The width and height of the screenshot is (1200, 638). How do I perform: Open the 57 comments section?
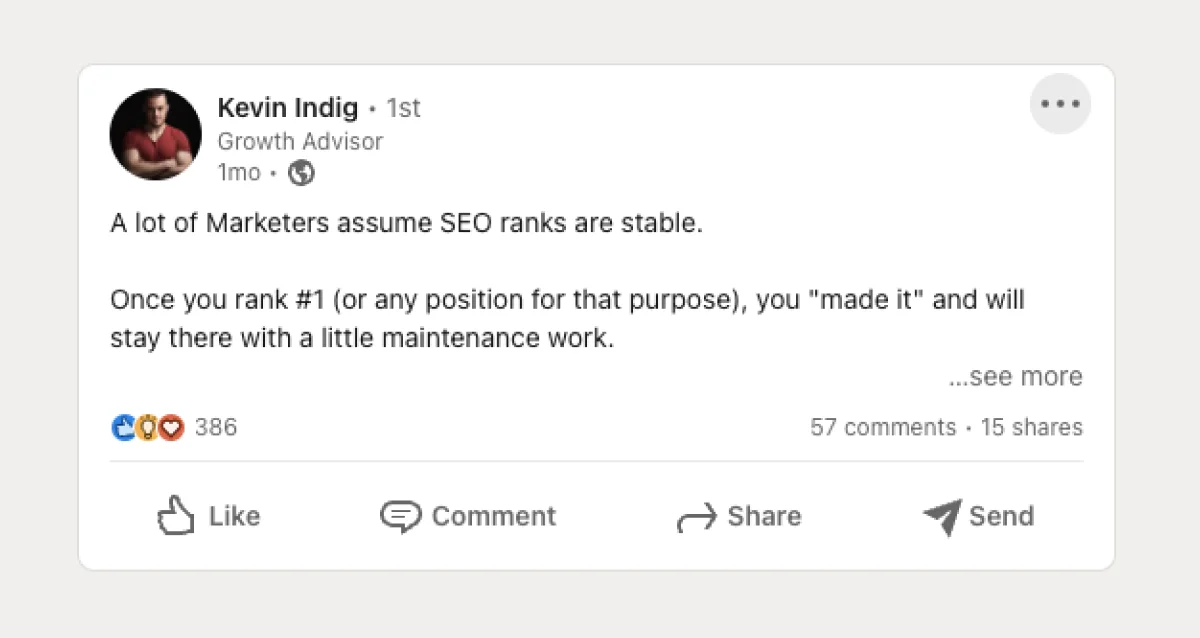883,427
